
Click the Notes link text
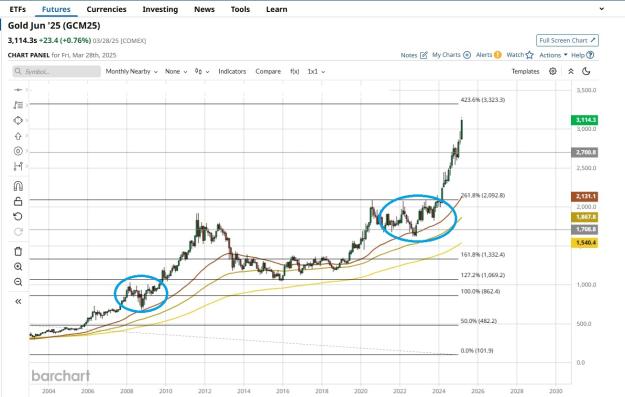(x=409, y=55)
